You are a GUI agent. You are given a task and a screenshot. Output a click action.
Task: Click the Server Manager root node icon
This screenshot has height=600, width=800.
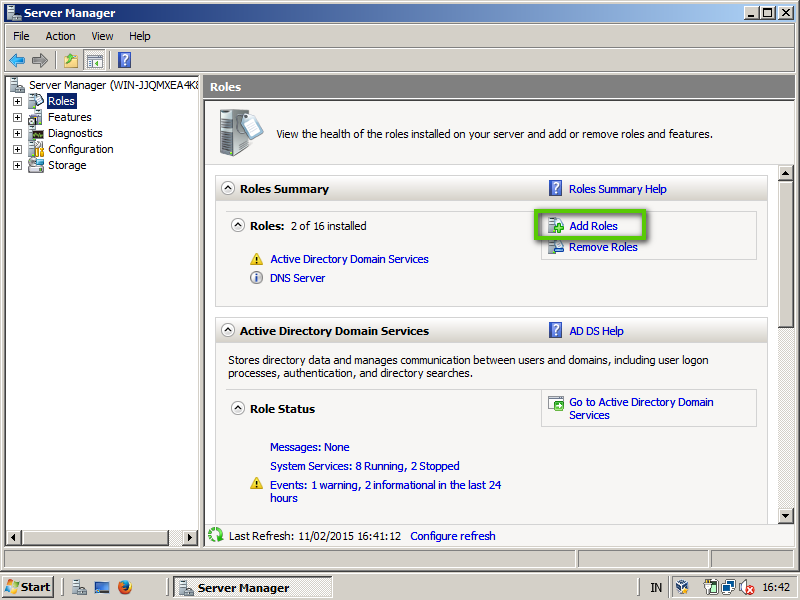point(17,85)
